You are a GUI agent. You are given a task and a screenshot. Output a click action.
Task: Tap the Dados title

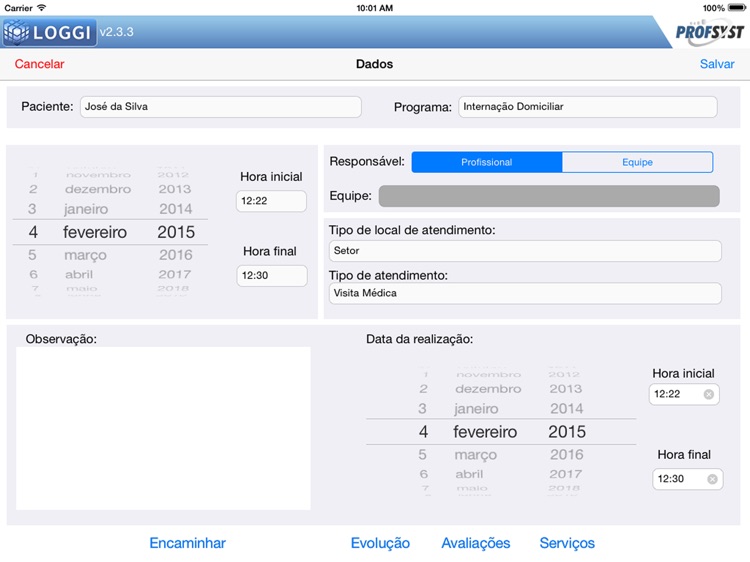click(375, 64)
